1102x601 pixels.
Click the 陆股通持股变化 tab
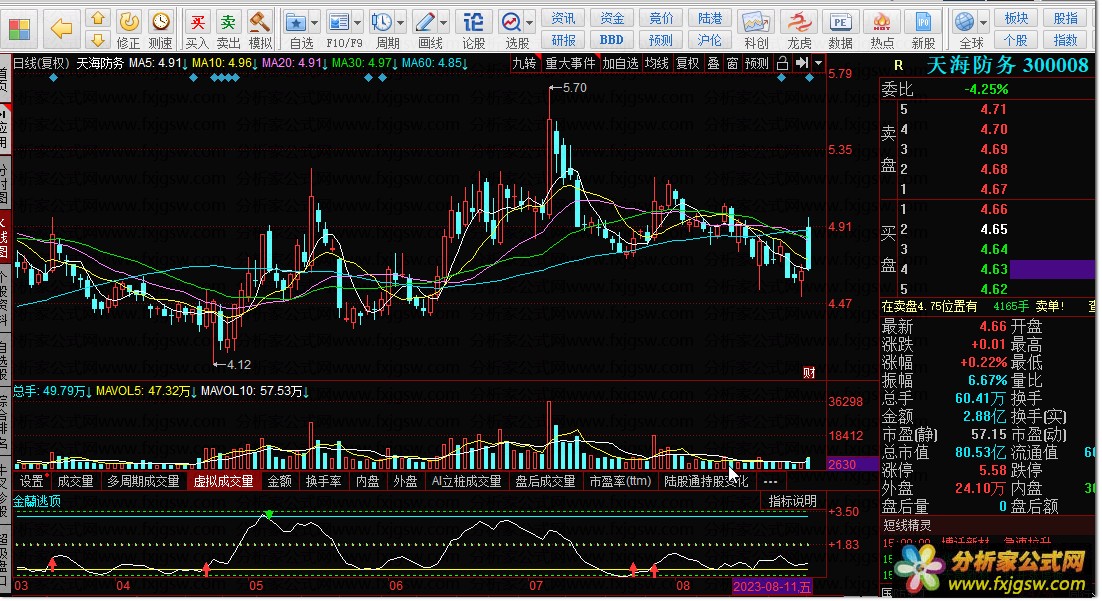[x=706, y=482]
